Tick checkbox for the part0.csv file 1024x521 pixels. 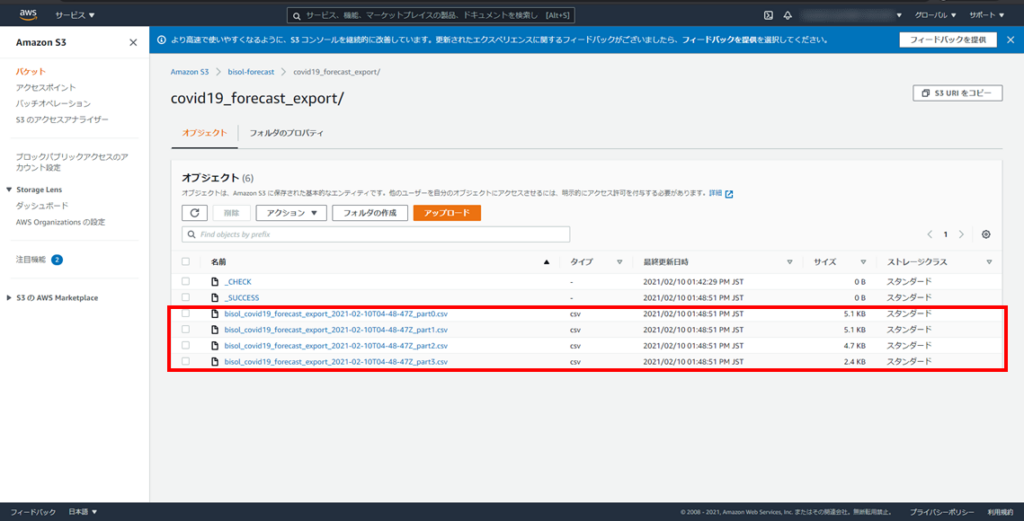186,313
